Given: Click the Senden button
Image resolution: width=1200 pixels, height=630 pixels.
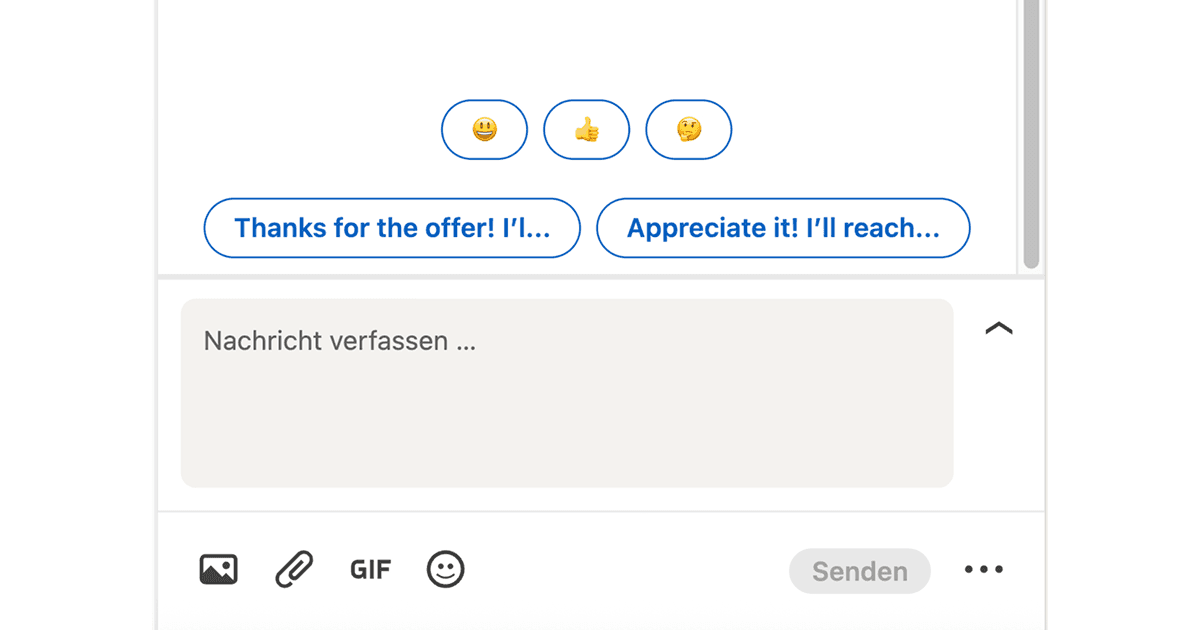Looking at the screenshot, I should (860, 571).
